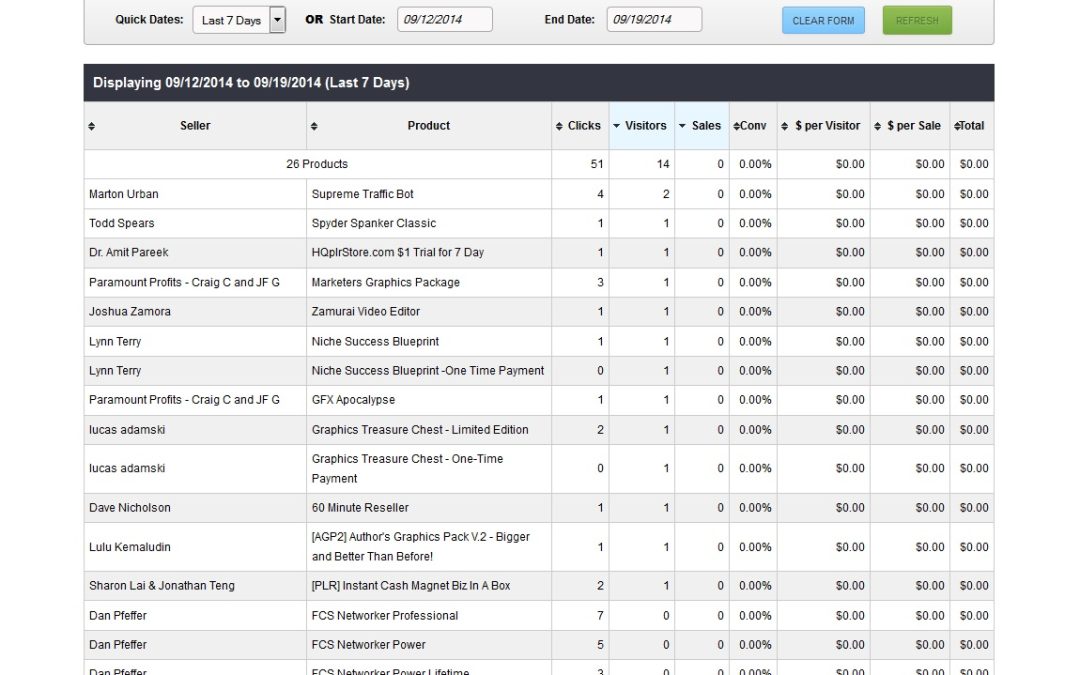Open the Quick Dates dropdown arrow

(x=277, y=20)
